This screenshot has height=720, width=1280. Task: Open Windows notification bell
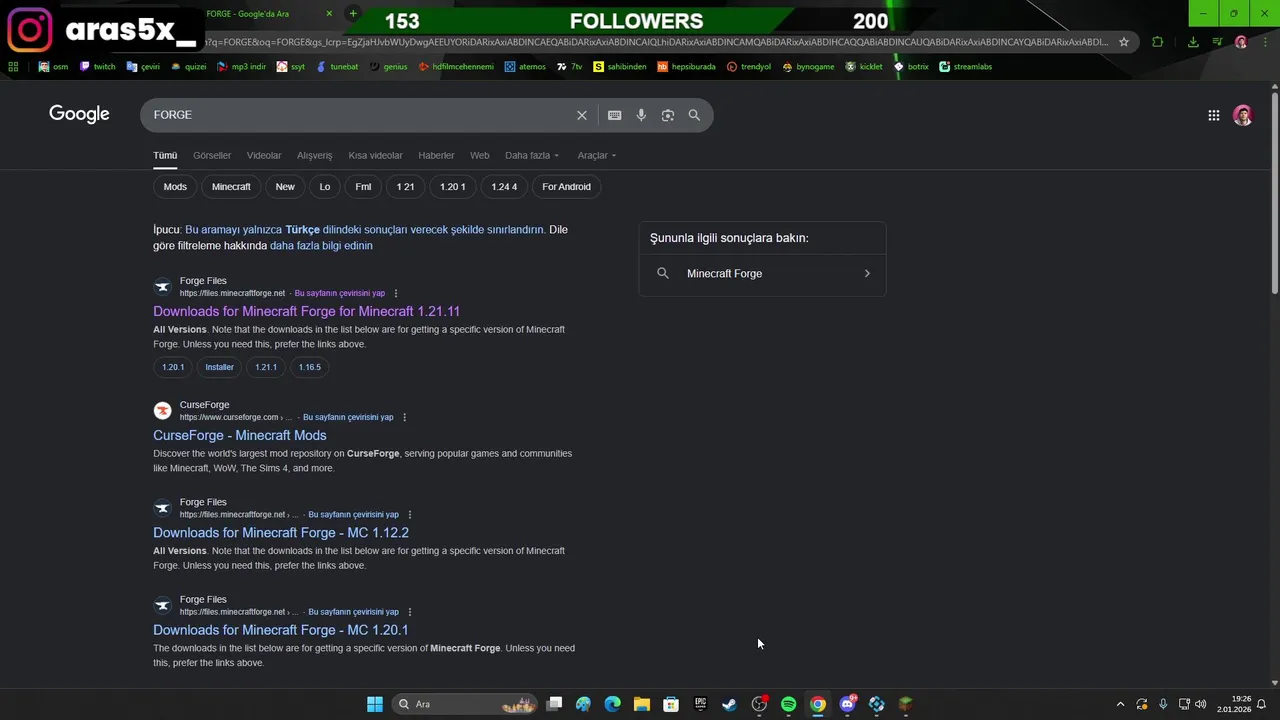[1262, 704]
